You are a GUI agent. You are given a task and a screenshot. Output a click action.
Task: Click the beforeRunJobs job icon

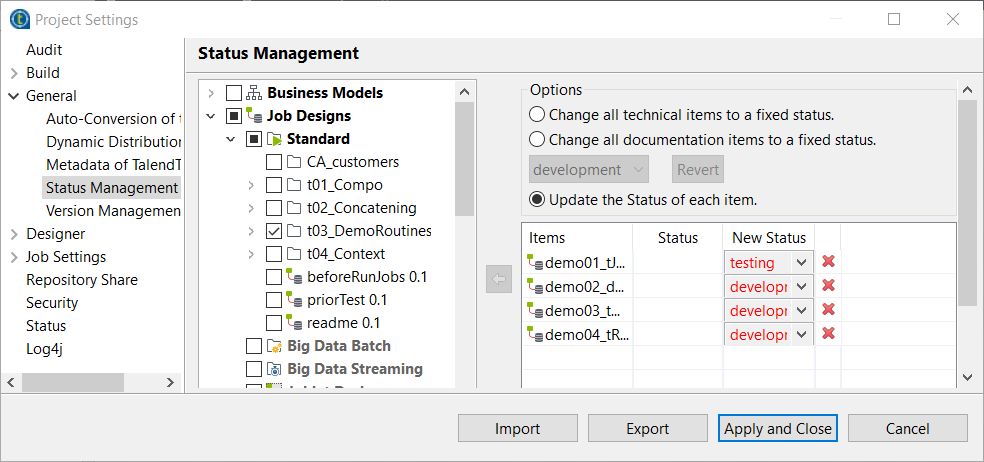coord(294,277)
